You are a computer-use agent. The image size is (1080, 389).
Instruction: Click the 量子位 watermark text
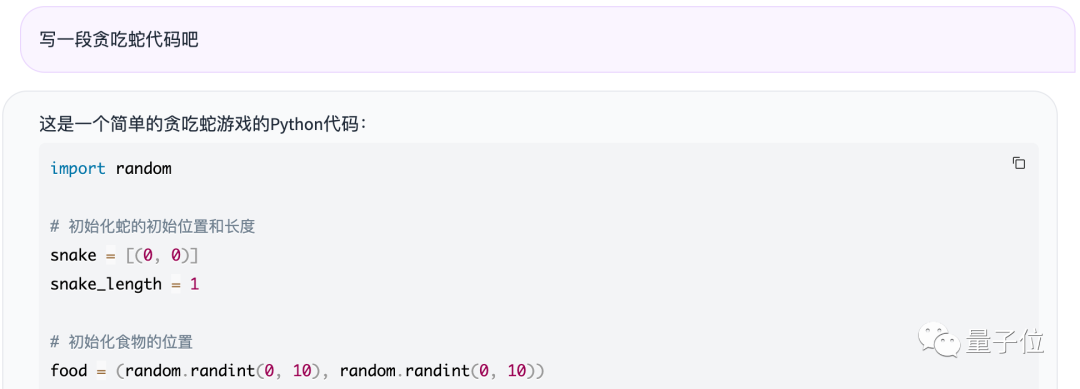tap(1004, 341)
